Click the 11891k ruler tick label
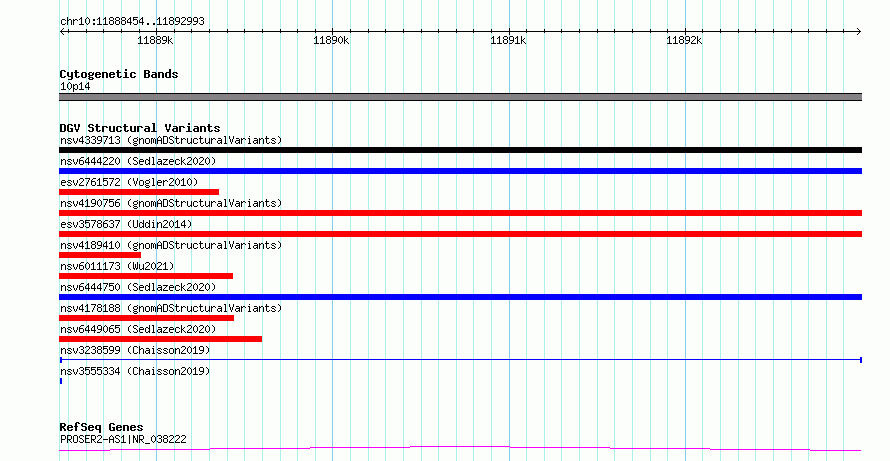Viewport: 890px width, 461px height. [x=508, y=40]
